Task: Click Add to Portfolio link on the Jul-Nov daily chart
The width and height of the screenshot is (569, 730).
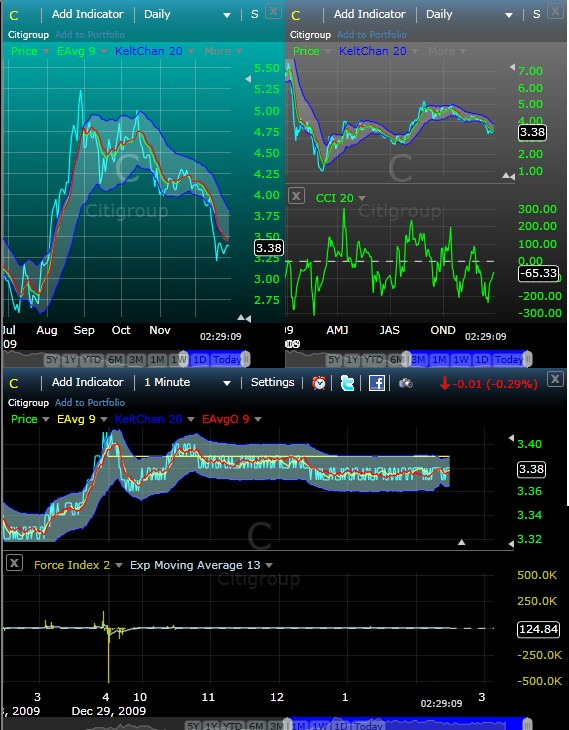Action: [90, 34]
